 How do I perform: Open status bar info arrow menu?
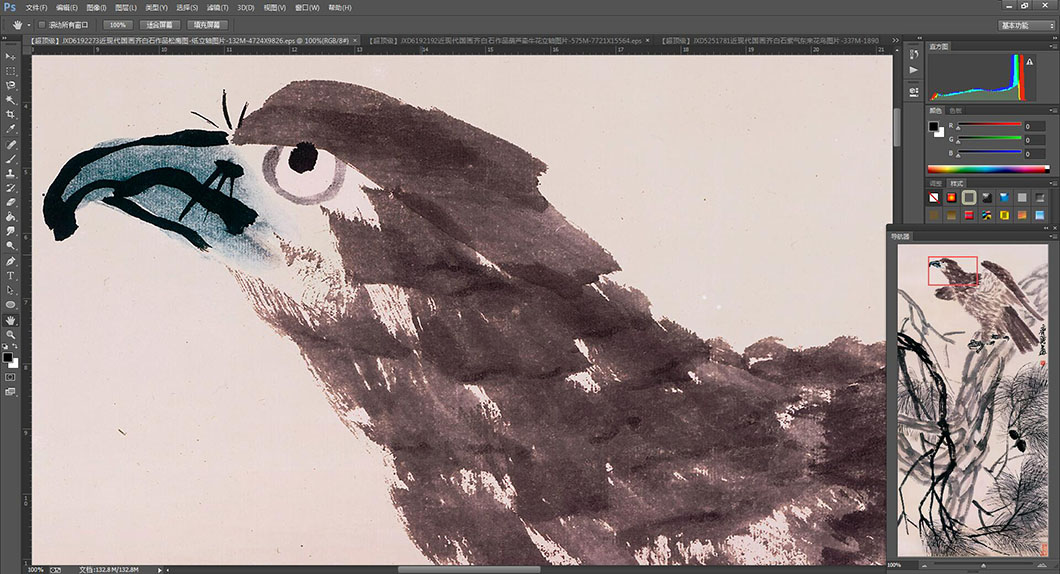(x=160, y=570)
